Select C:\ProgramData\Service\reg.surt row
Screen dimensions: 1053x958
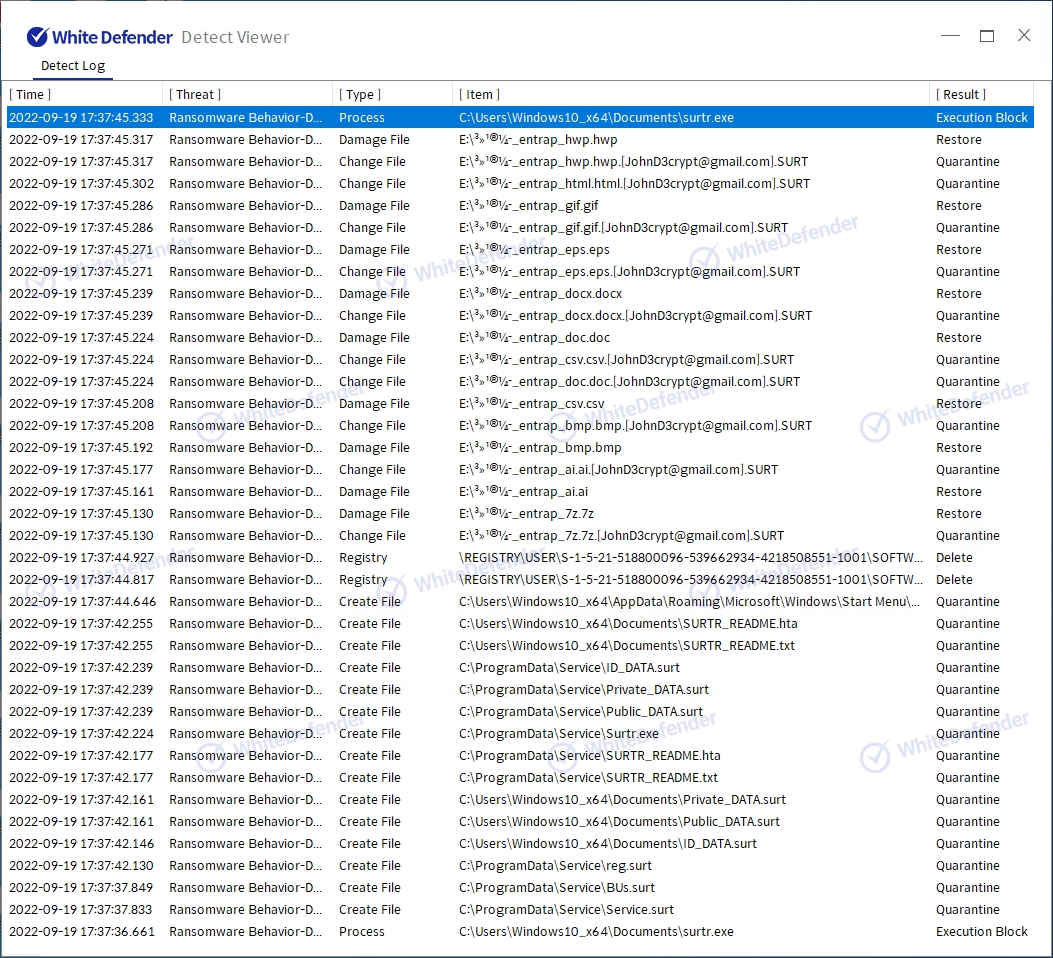pos(520,866)
